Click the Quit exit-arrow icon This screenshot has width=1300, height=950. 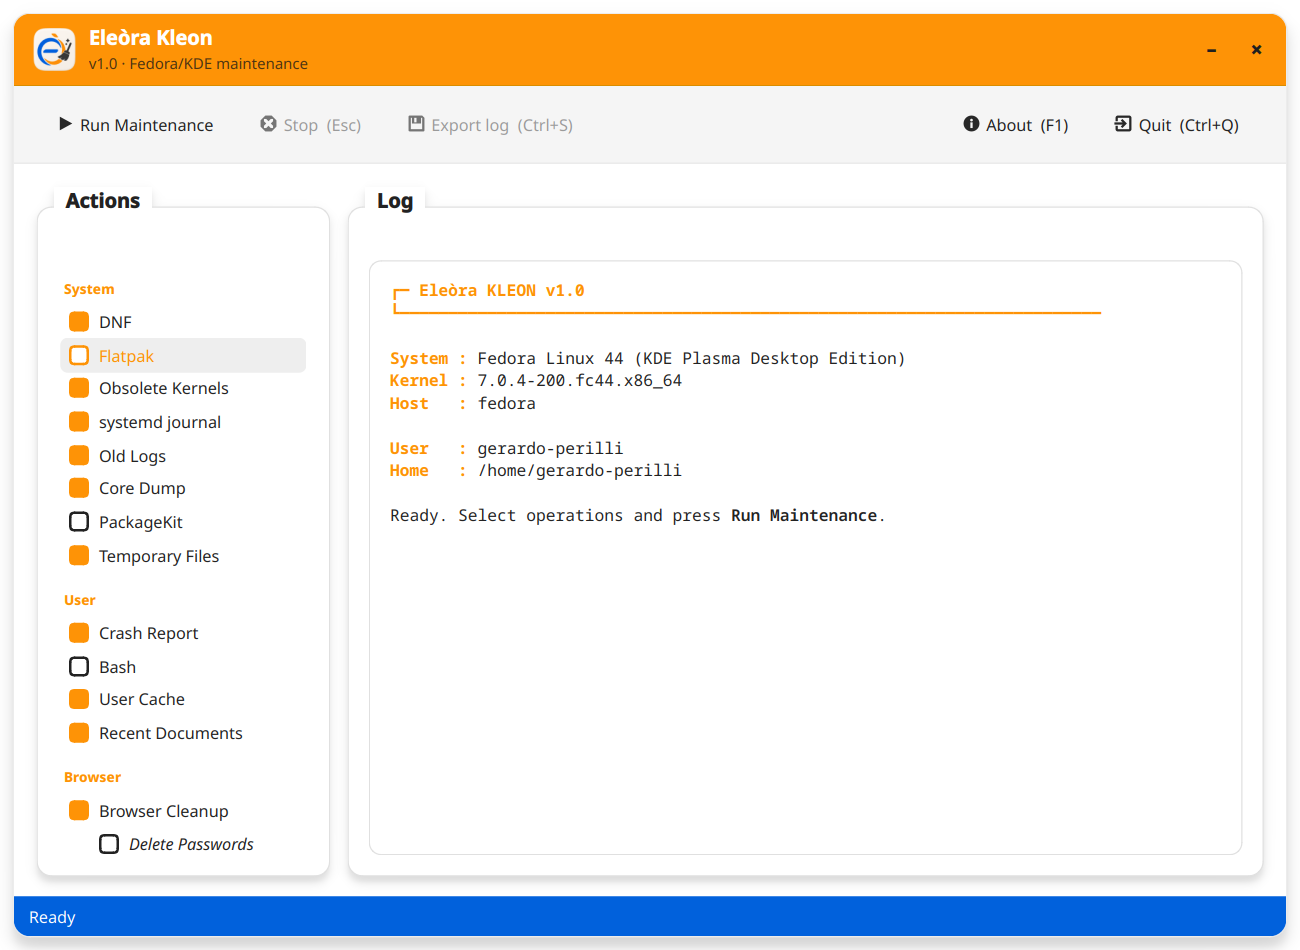pyautogui.click(x=1123, y=124)
